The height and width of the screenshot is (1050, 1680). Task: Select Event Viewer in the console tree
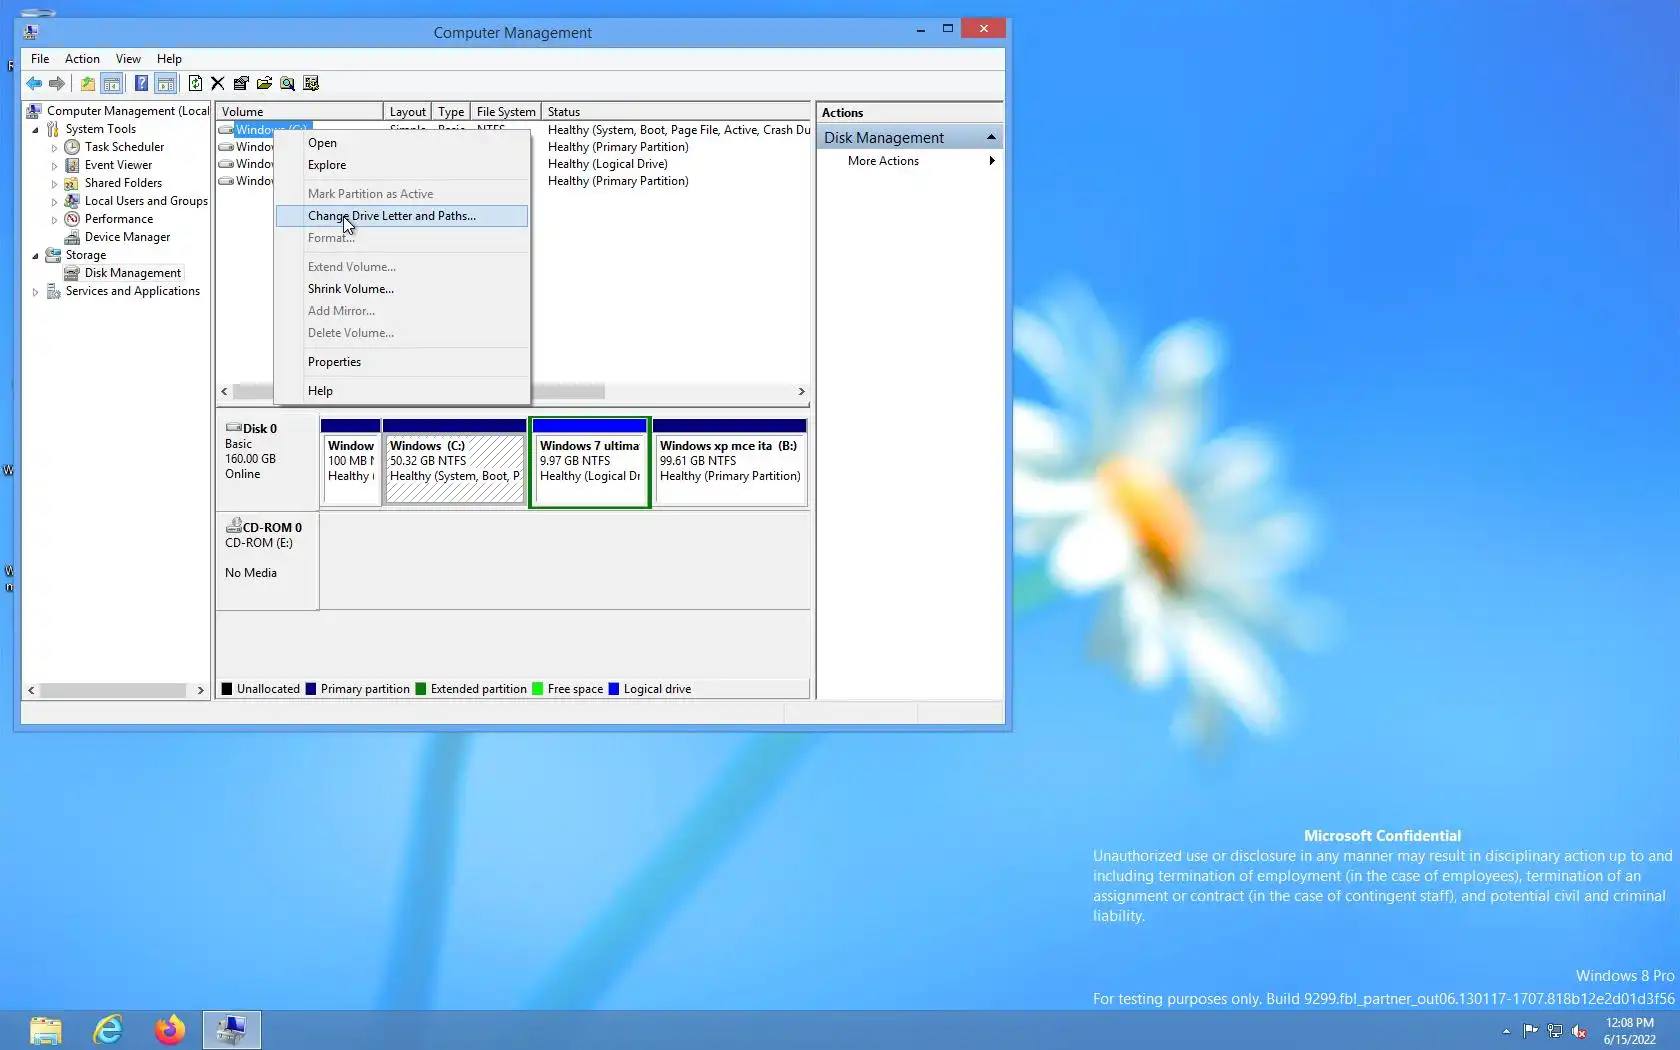click(118, 165)
